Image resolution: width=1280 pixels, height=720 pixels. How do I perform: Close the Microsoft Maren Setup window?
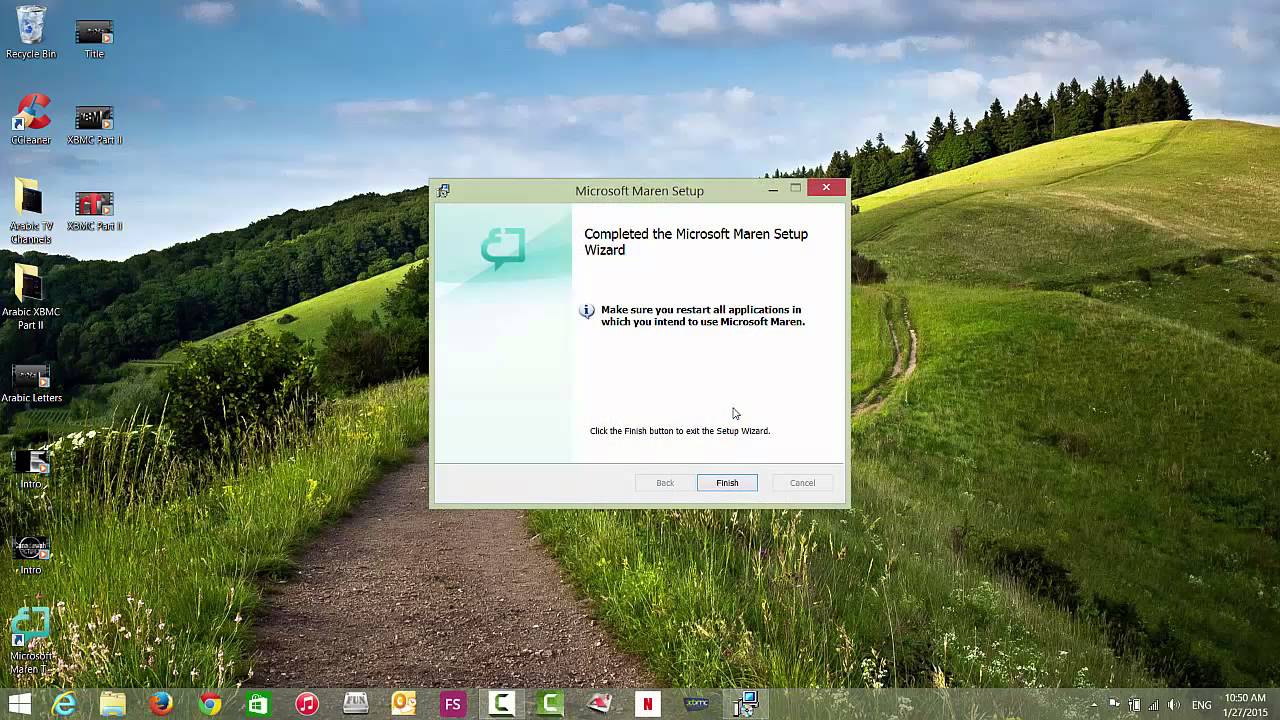pos(826,188)
